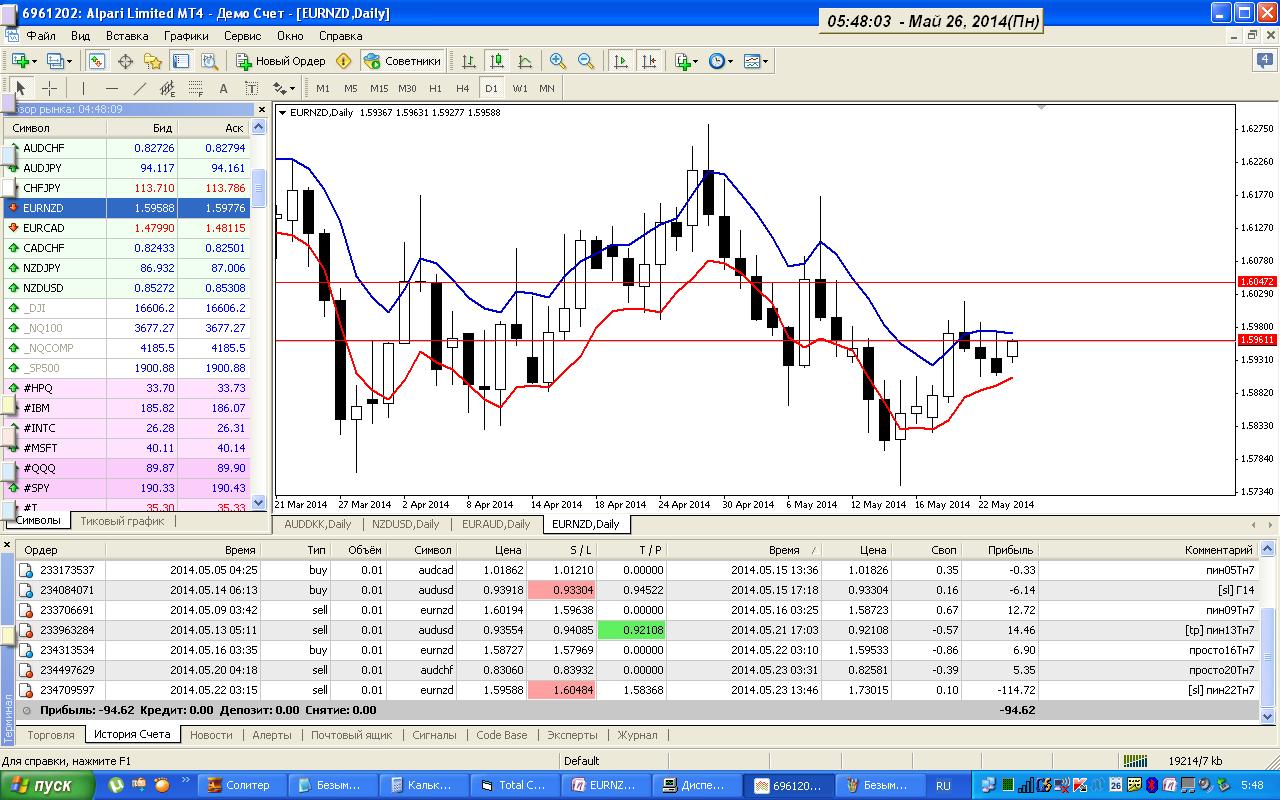Toggle chart shift button

click(649, 61)
